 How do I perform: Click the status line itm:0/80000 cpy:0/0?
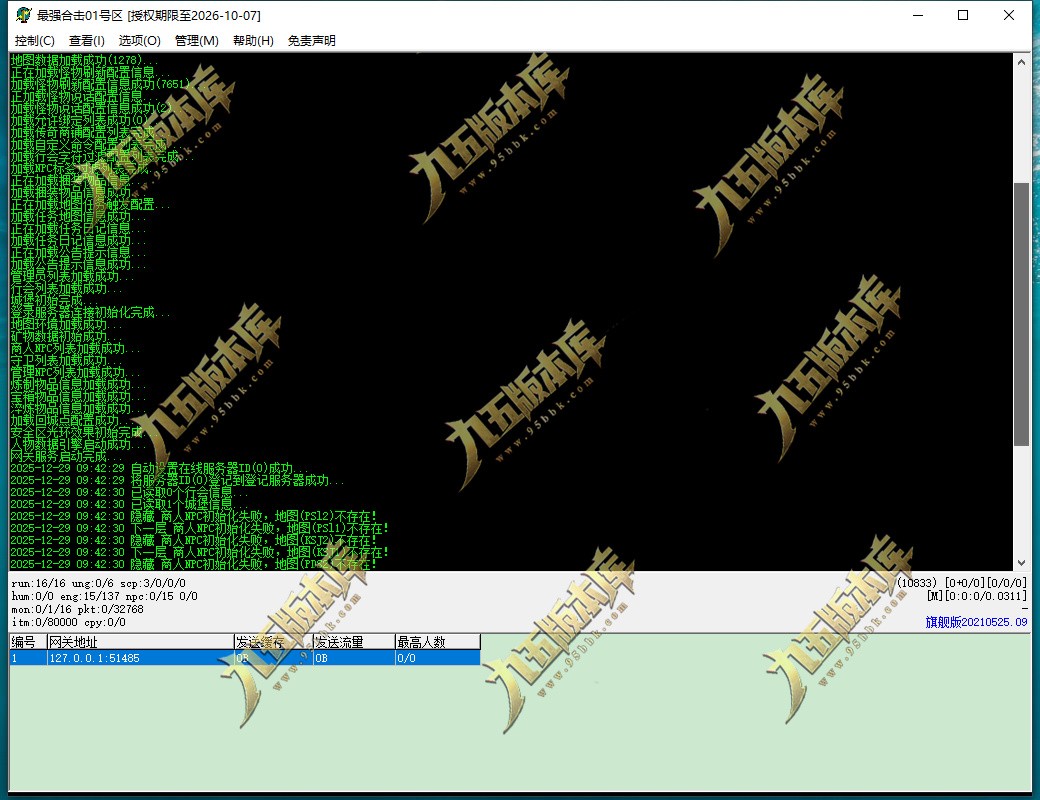pos(68,622)
